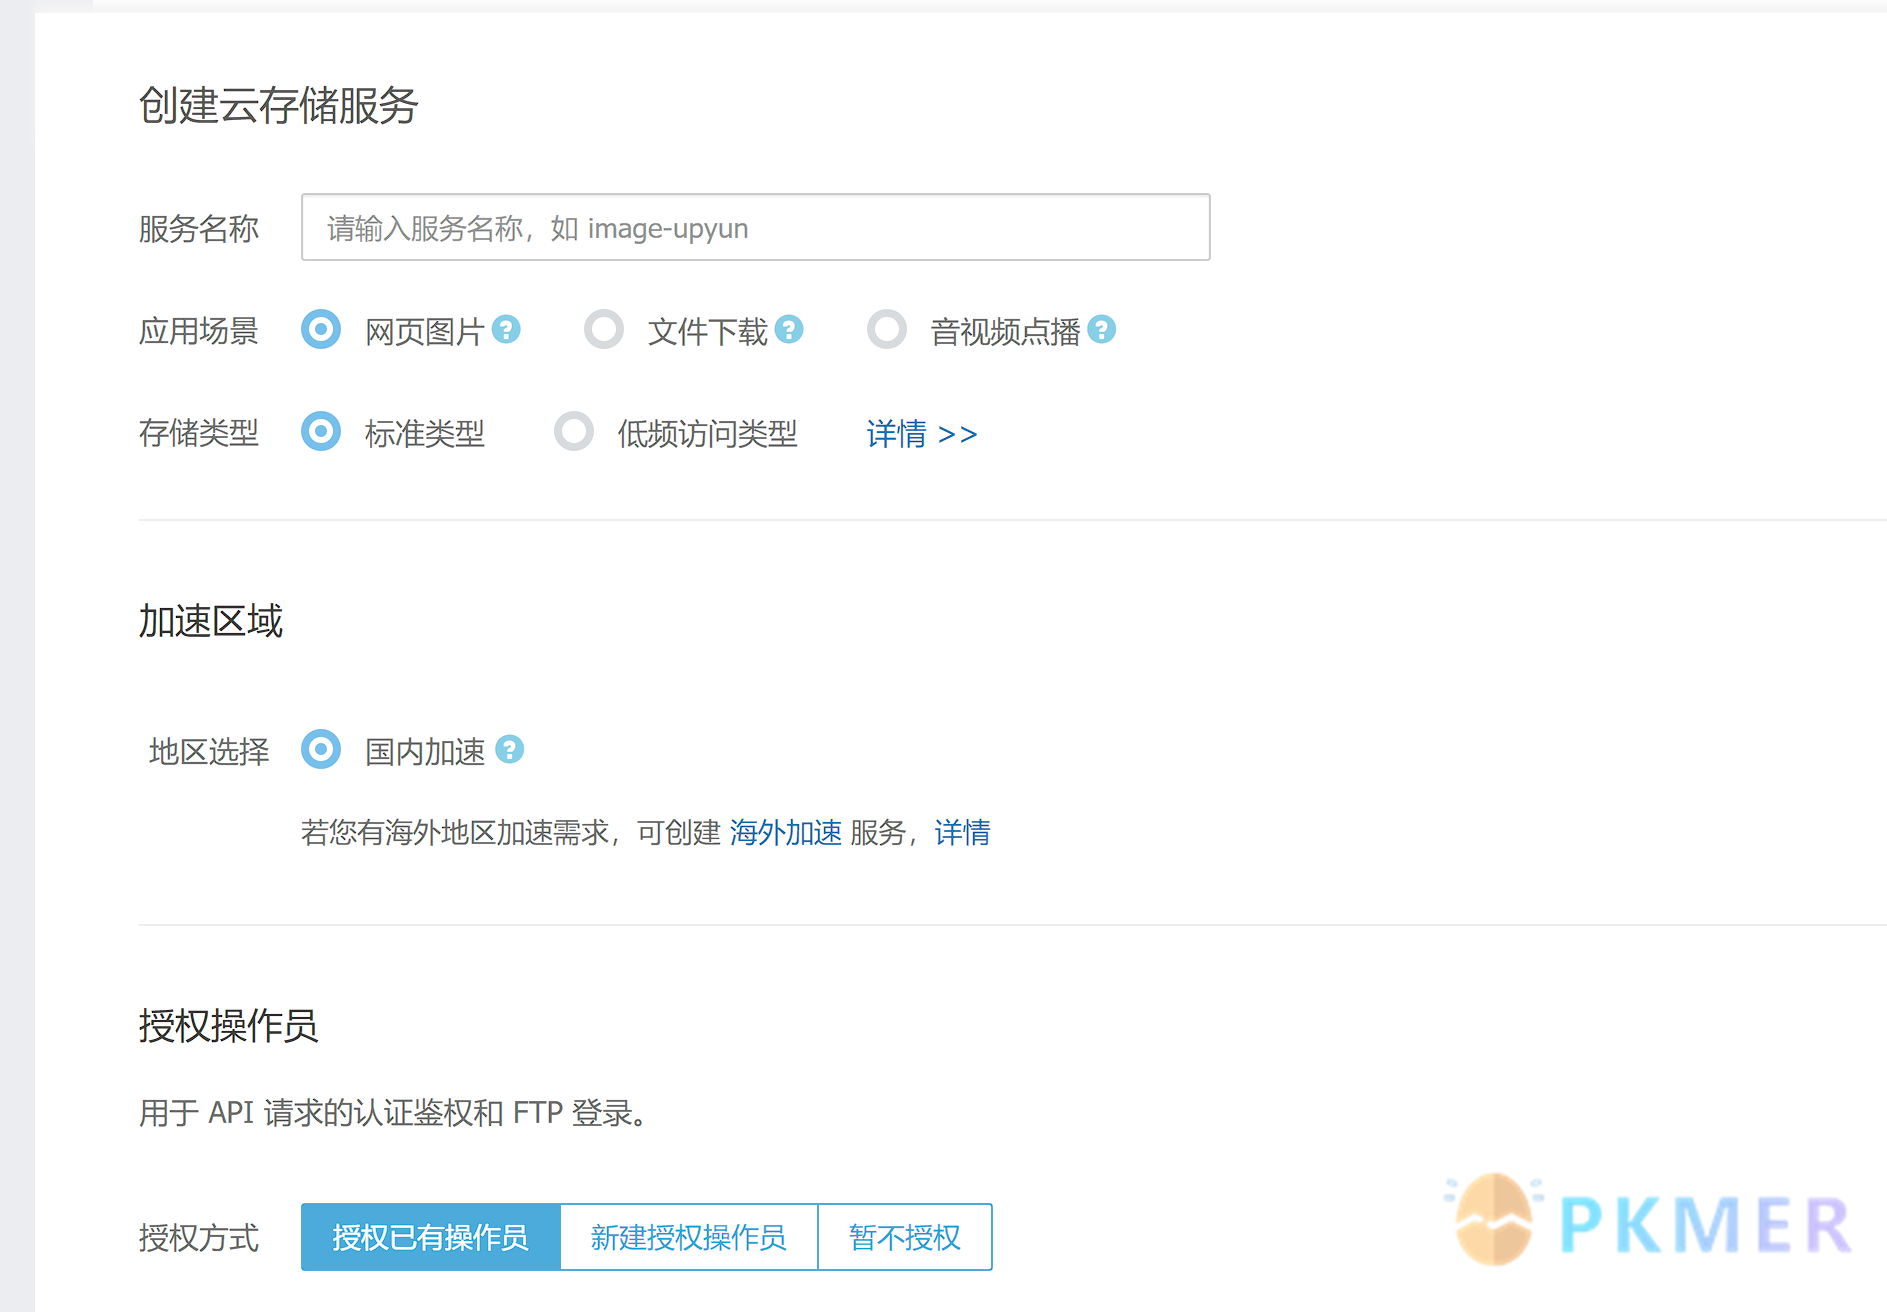
Task: Switch to 授权已有操作员 tab
Action: click(x=431, y=1237)
